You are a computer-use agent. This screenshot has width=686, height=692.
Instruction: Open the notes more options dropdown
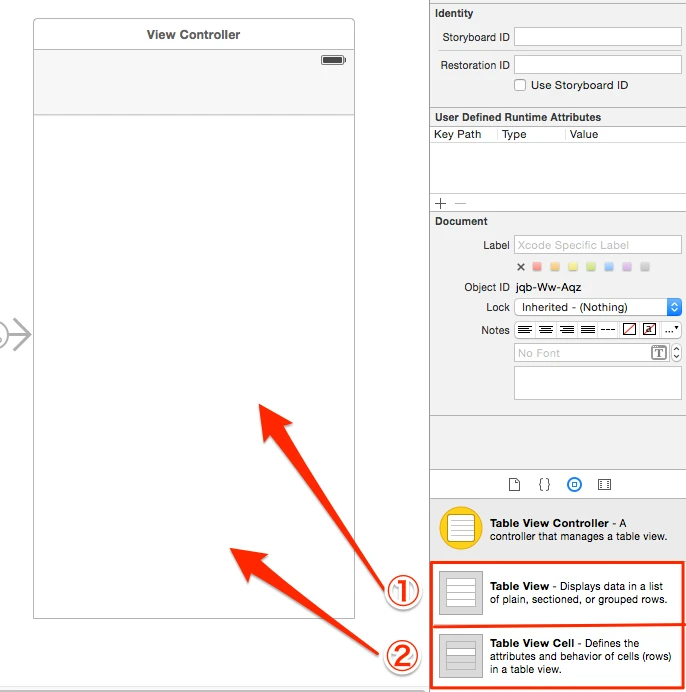[x=671, y=330]
